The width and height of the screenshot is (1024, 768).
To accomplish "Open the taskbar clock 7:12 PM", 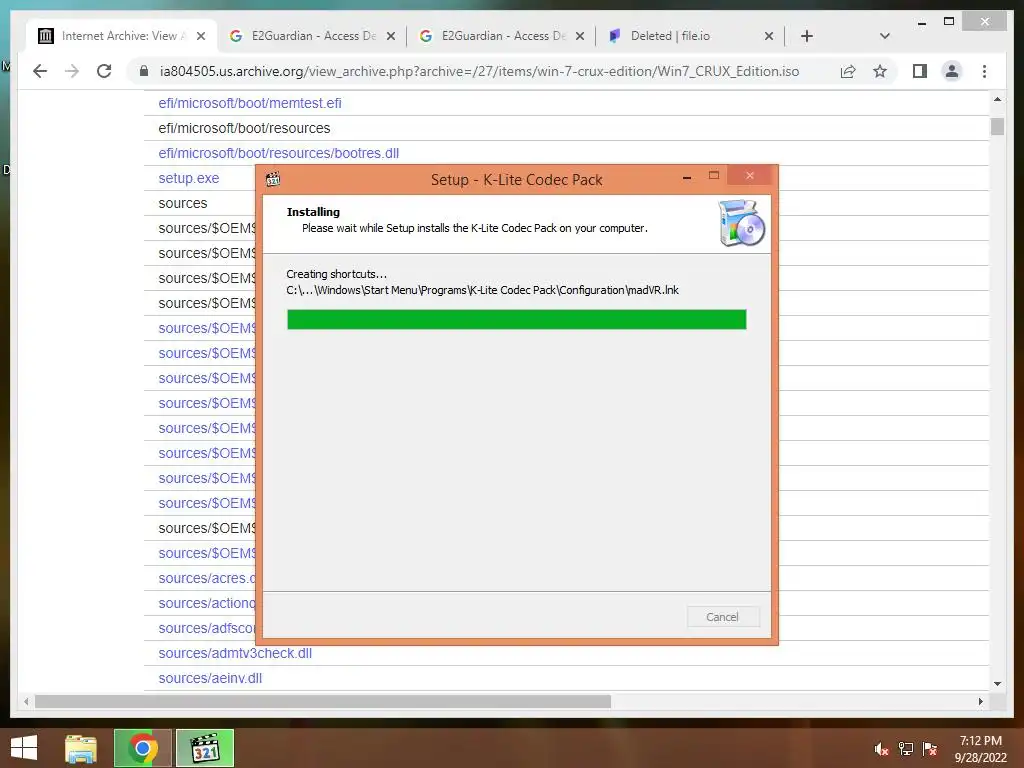I will [980, 749].
